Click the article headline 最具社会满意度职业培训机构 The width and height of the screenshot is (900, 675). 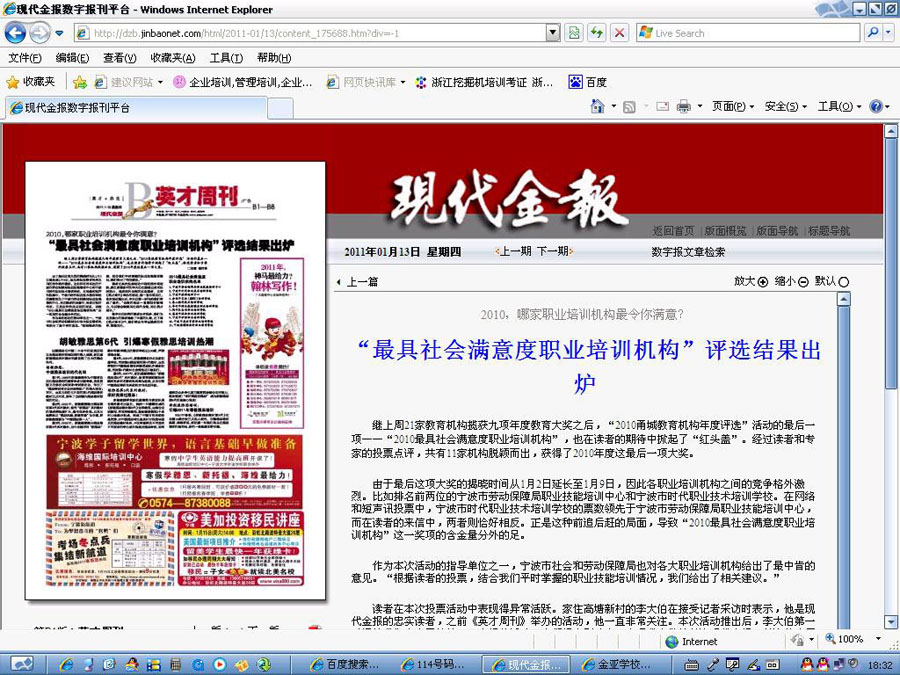pyautogui.click(x=589, y=366)
